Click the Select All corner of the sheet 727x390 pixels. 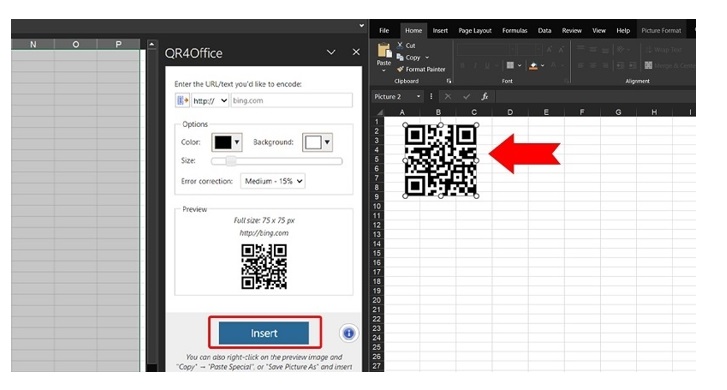click(379, 112)
